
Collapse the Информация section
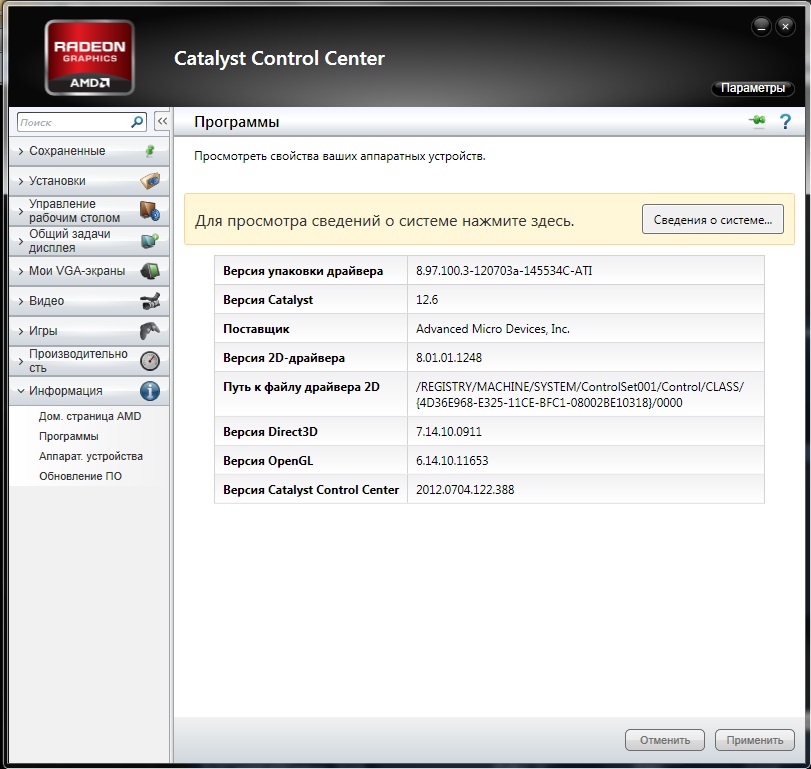click(x=21, y=391)
